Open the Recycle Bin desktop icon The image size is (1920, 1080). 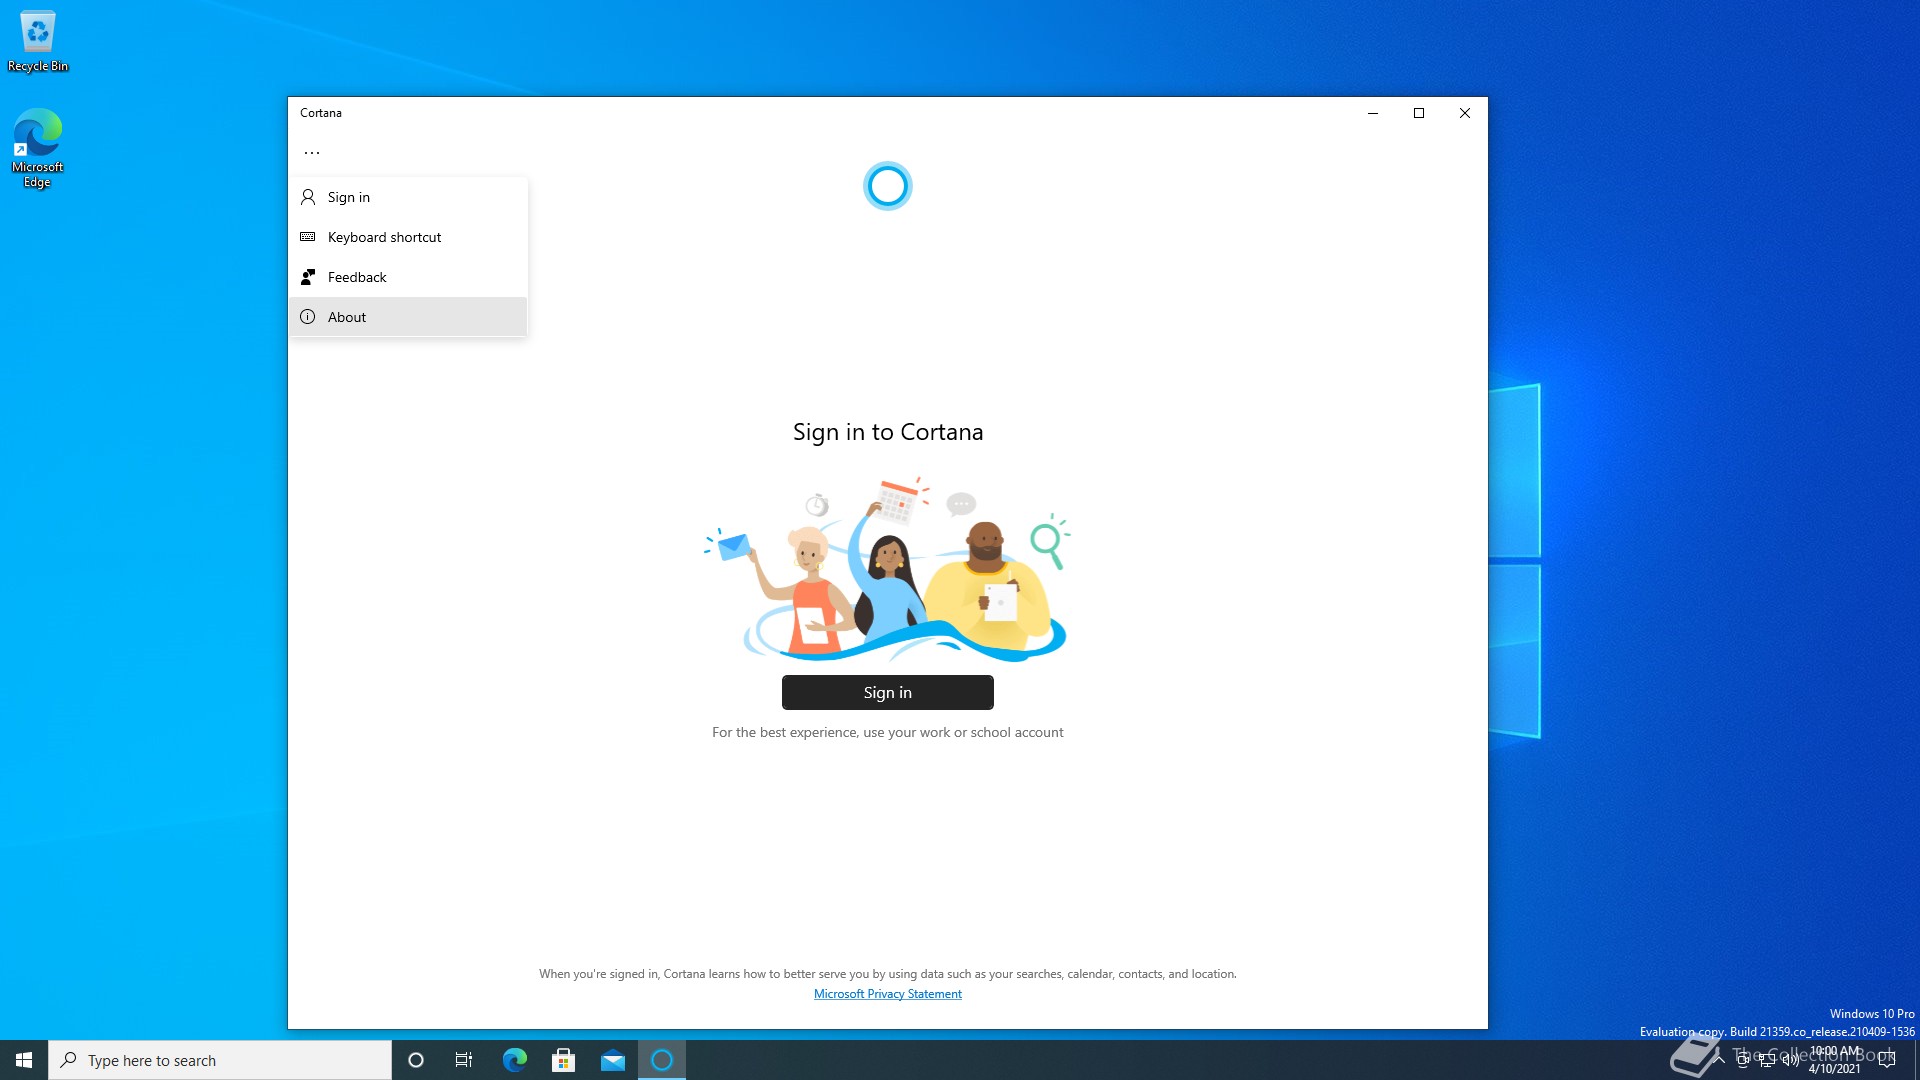click(x=38, y=41)
